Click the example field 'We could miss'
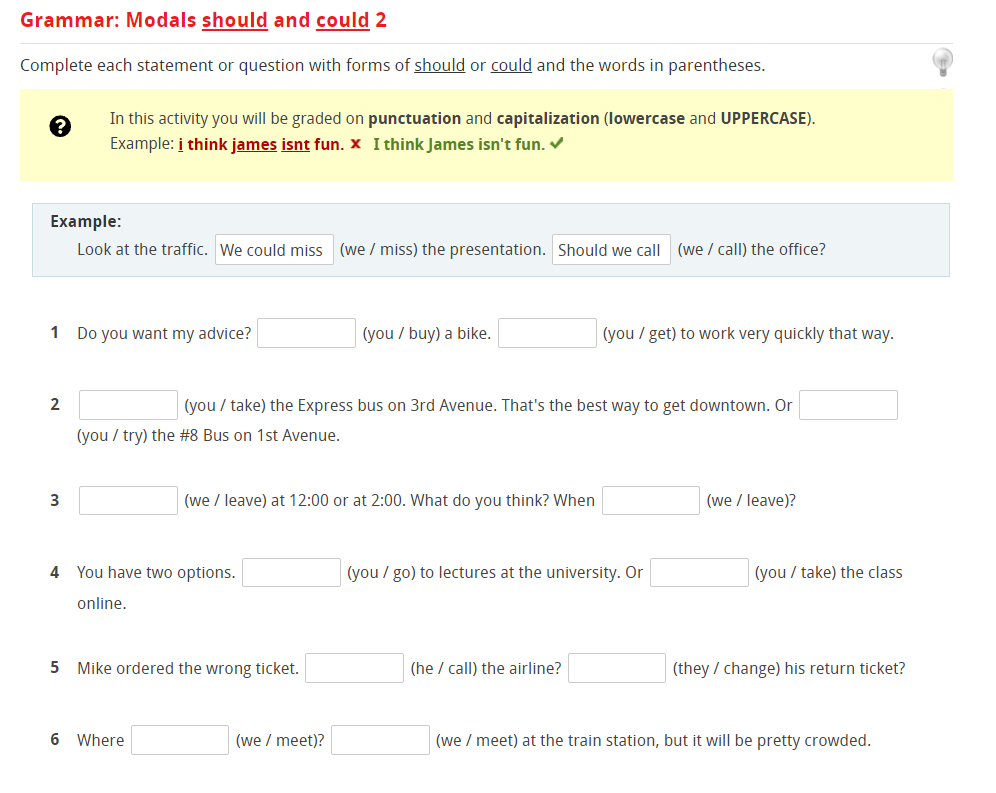The height and width of the screenshot is (793, 996). point(274,250)
